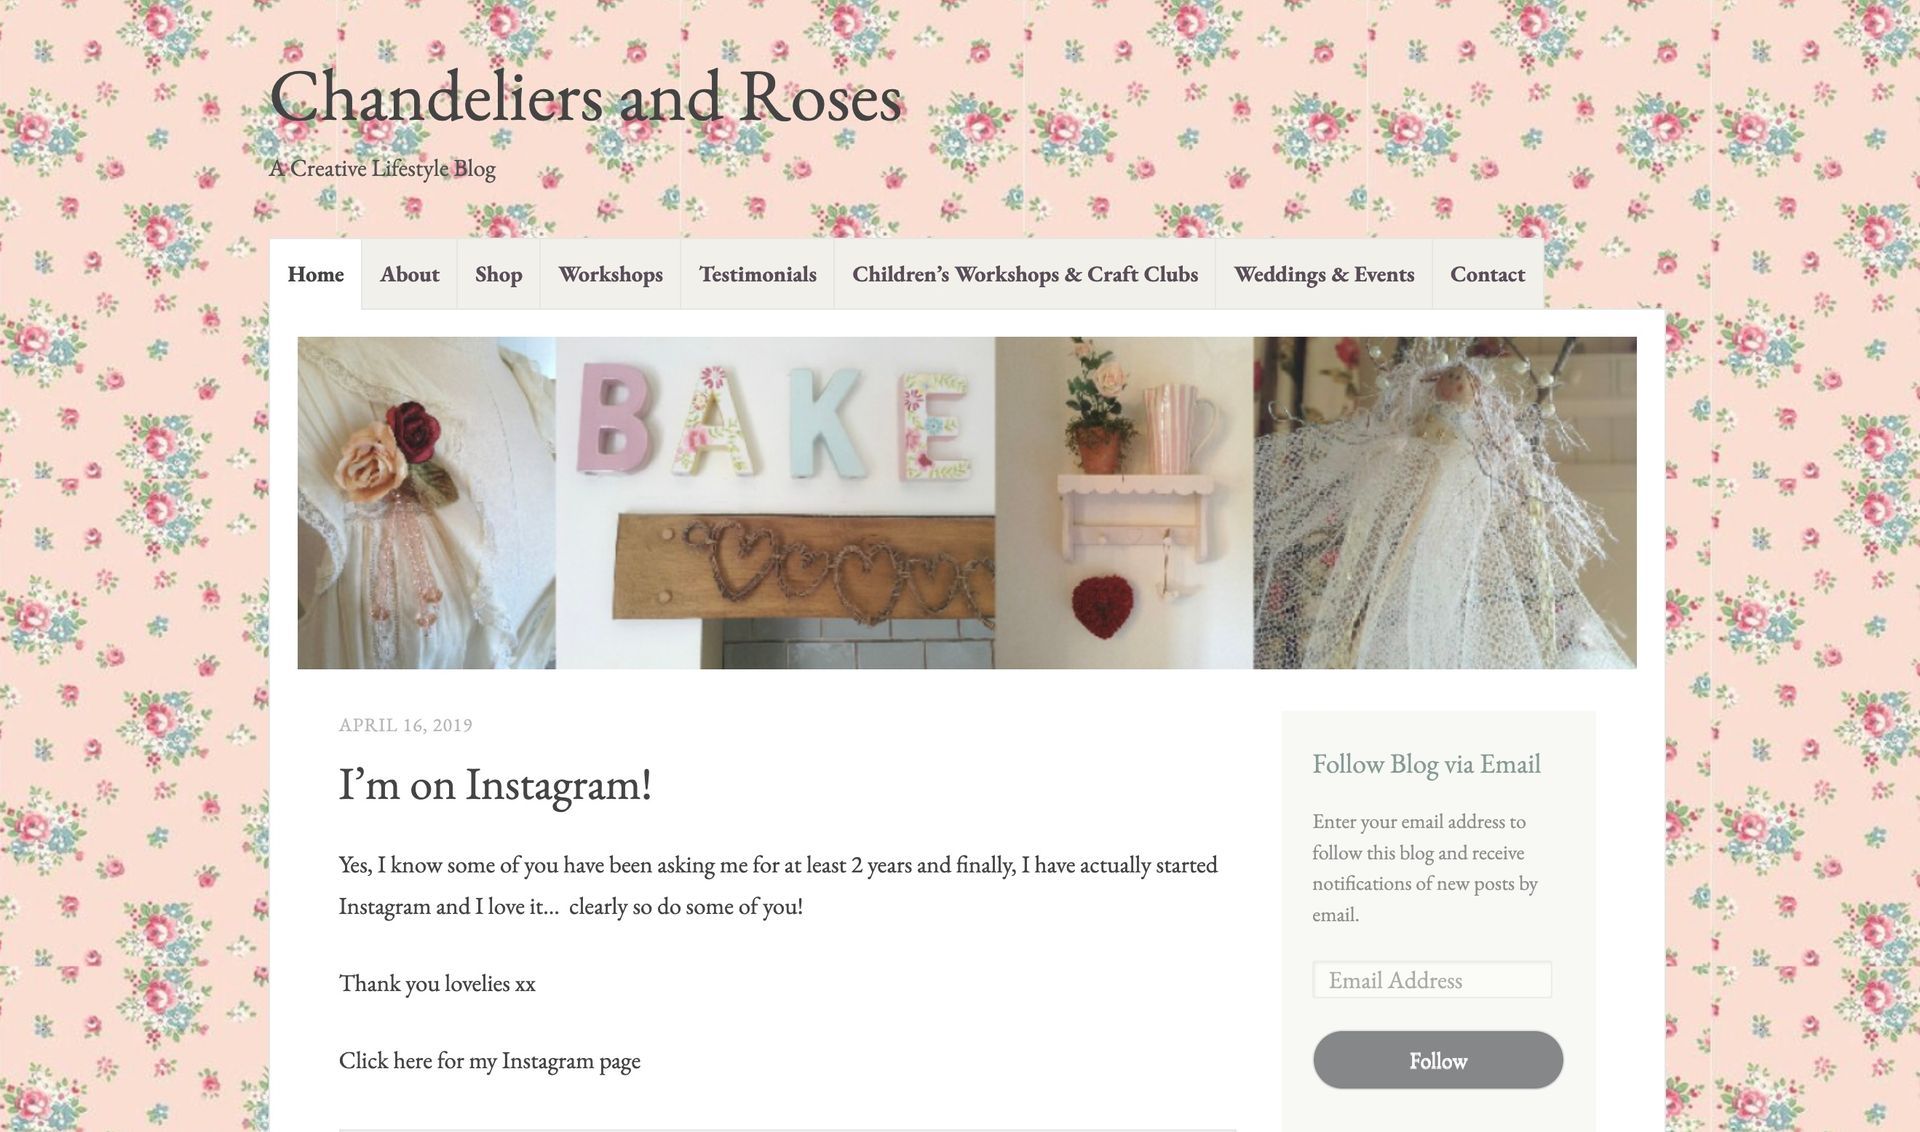Go to the About page
This screenshot has width=1920, height=1132.
tap(409, 274)
